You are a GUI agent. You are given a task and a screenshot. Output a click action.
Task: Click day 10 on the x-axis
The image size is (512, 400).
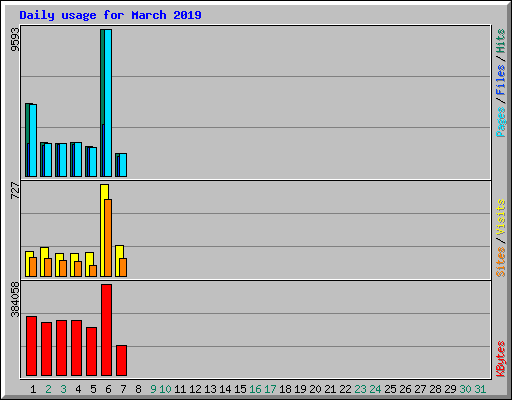[x=165, y=389]
